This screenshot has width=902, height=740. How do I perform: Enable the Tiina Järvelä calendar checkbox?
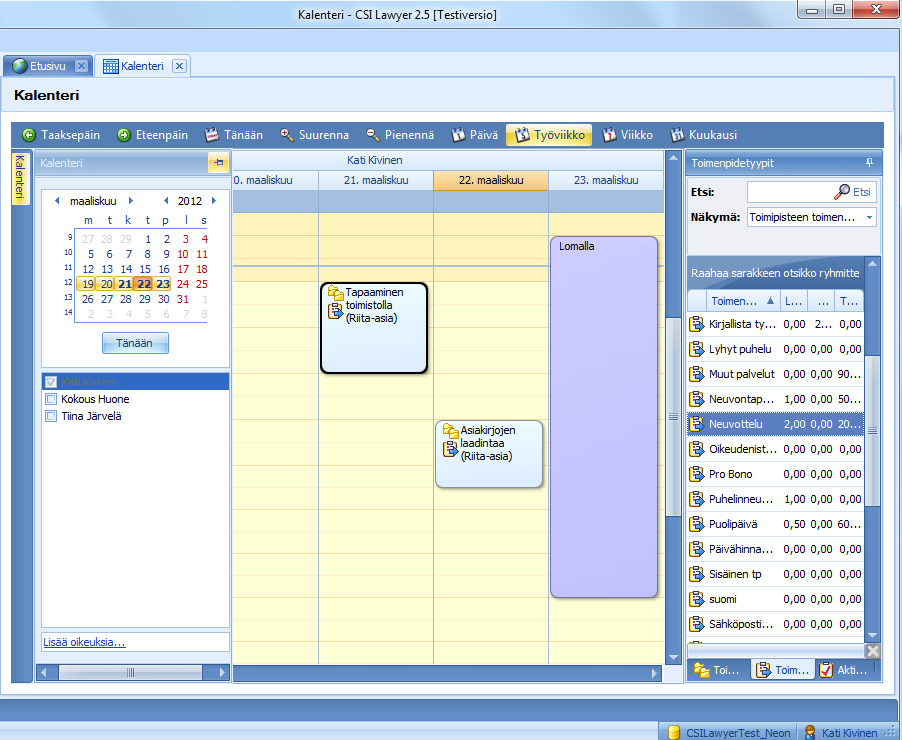point(51,416)
